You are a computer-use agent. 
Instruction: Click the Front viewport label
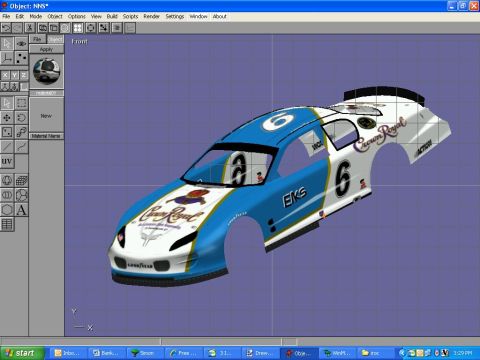coord(79,41)
